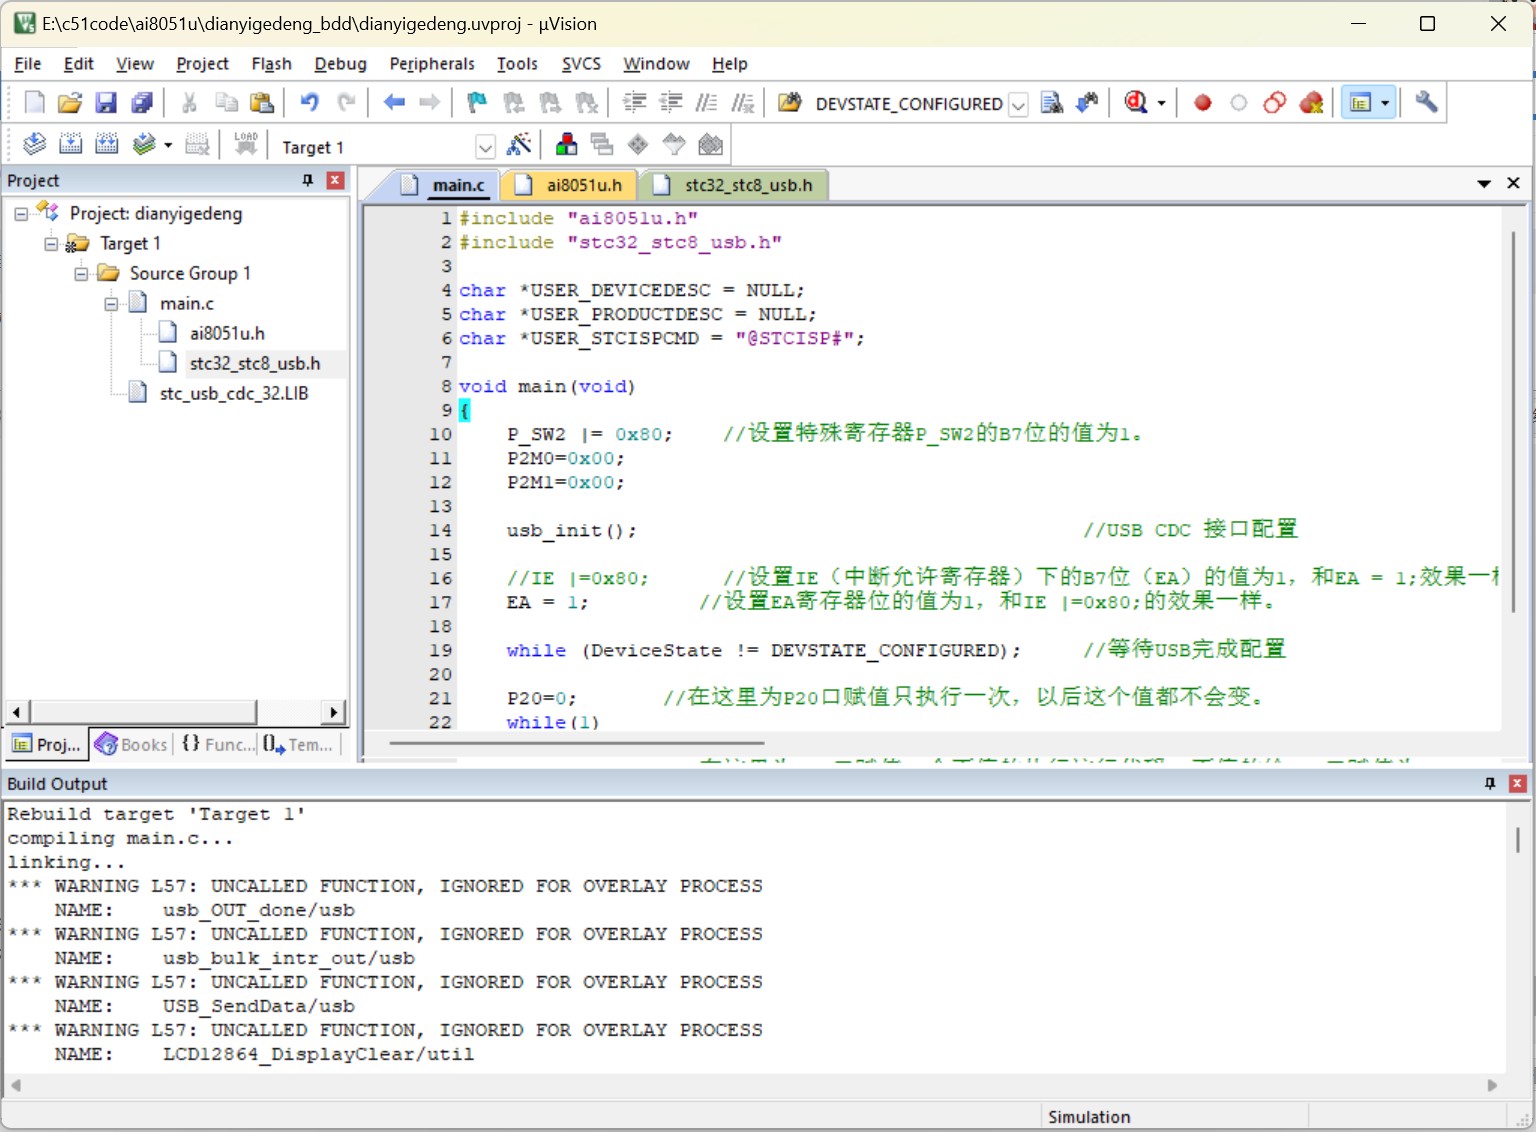Viewport: 1536px width, 1132px height.
Task: Open the Flash menu
Action: (271, 64)
